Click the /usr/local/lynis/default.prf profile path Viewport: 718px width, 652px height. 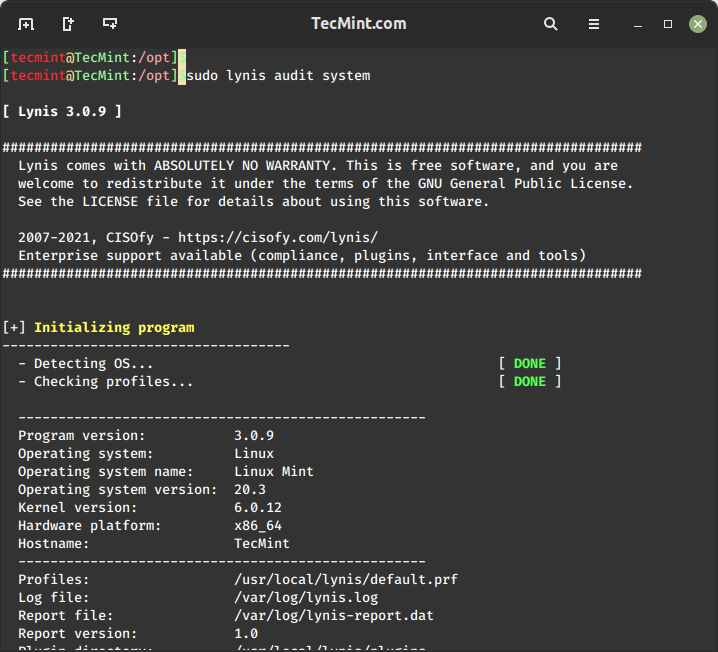point(345,580)
